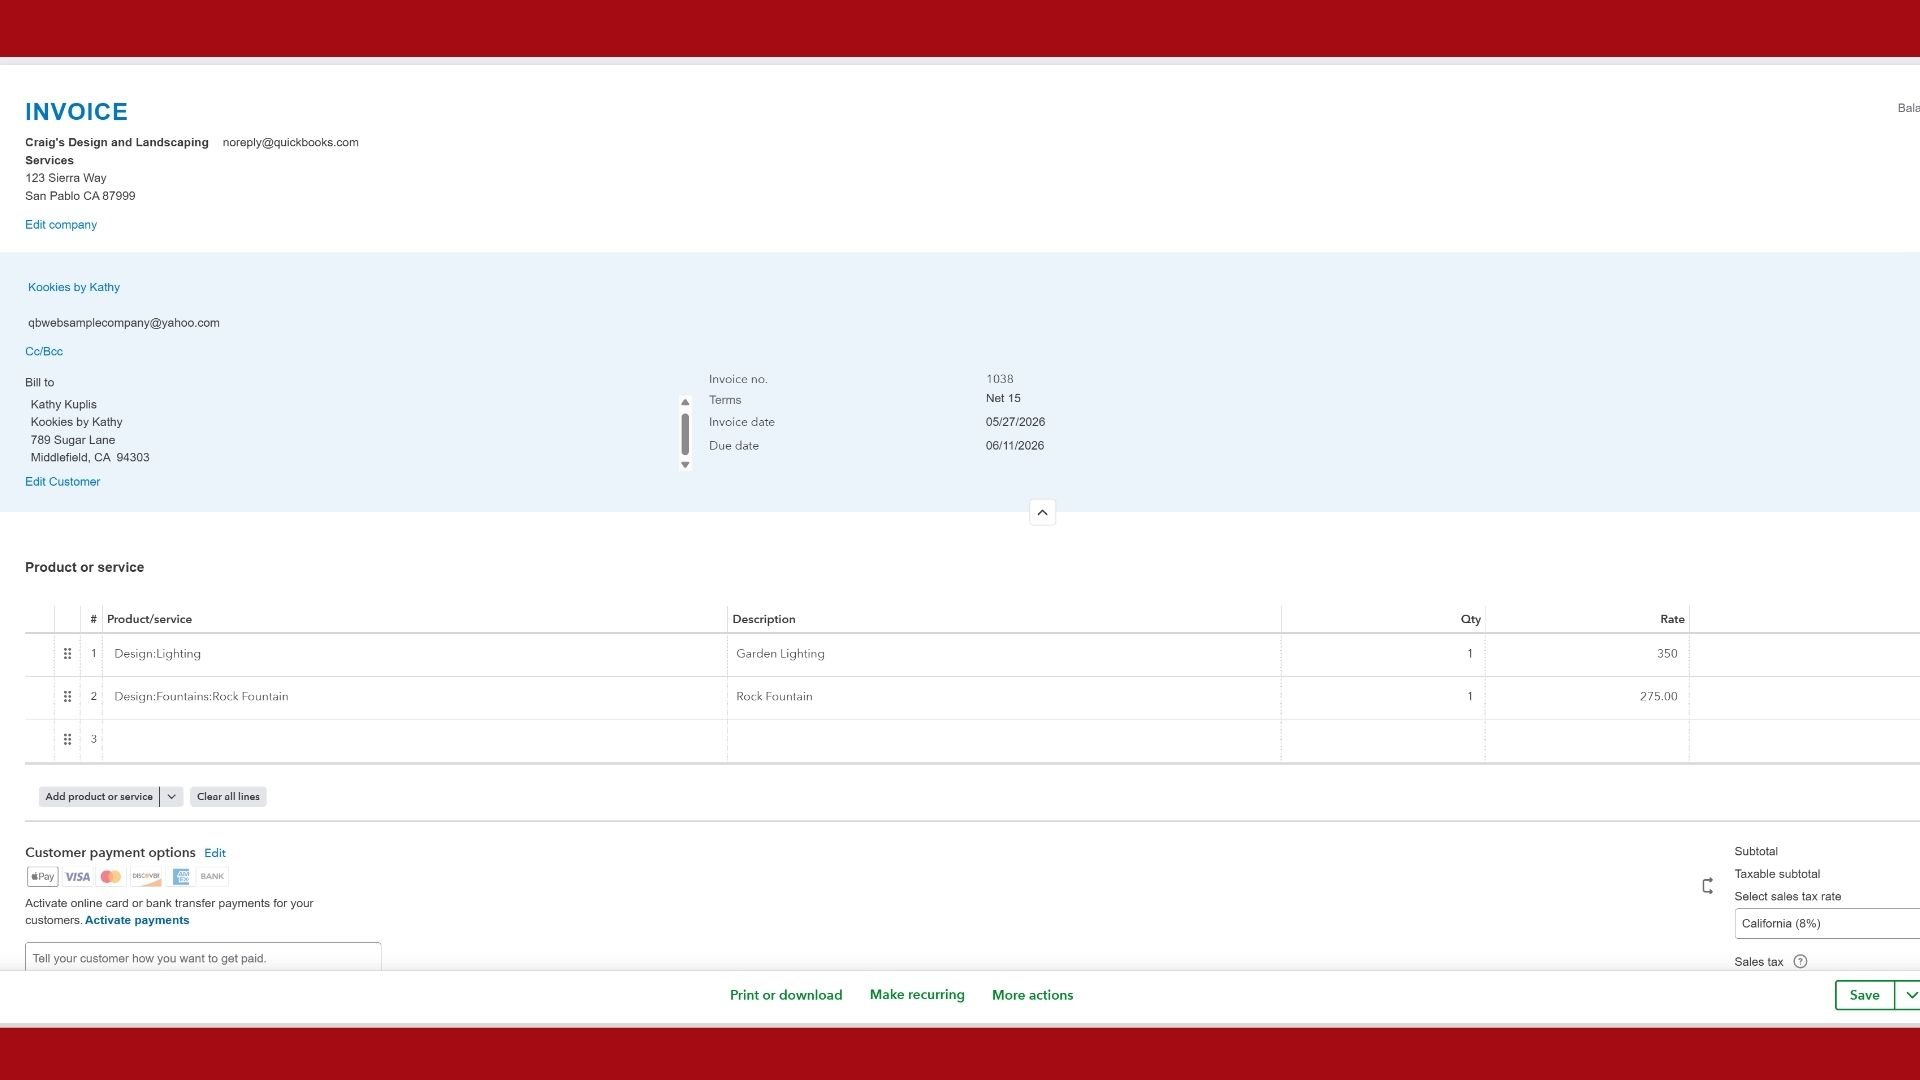
Task: Click the Sales tax help question icon
Action: (x=1800, y=962)
